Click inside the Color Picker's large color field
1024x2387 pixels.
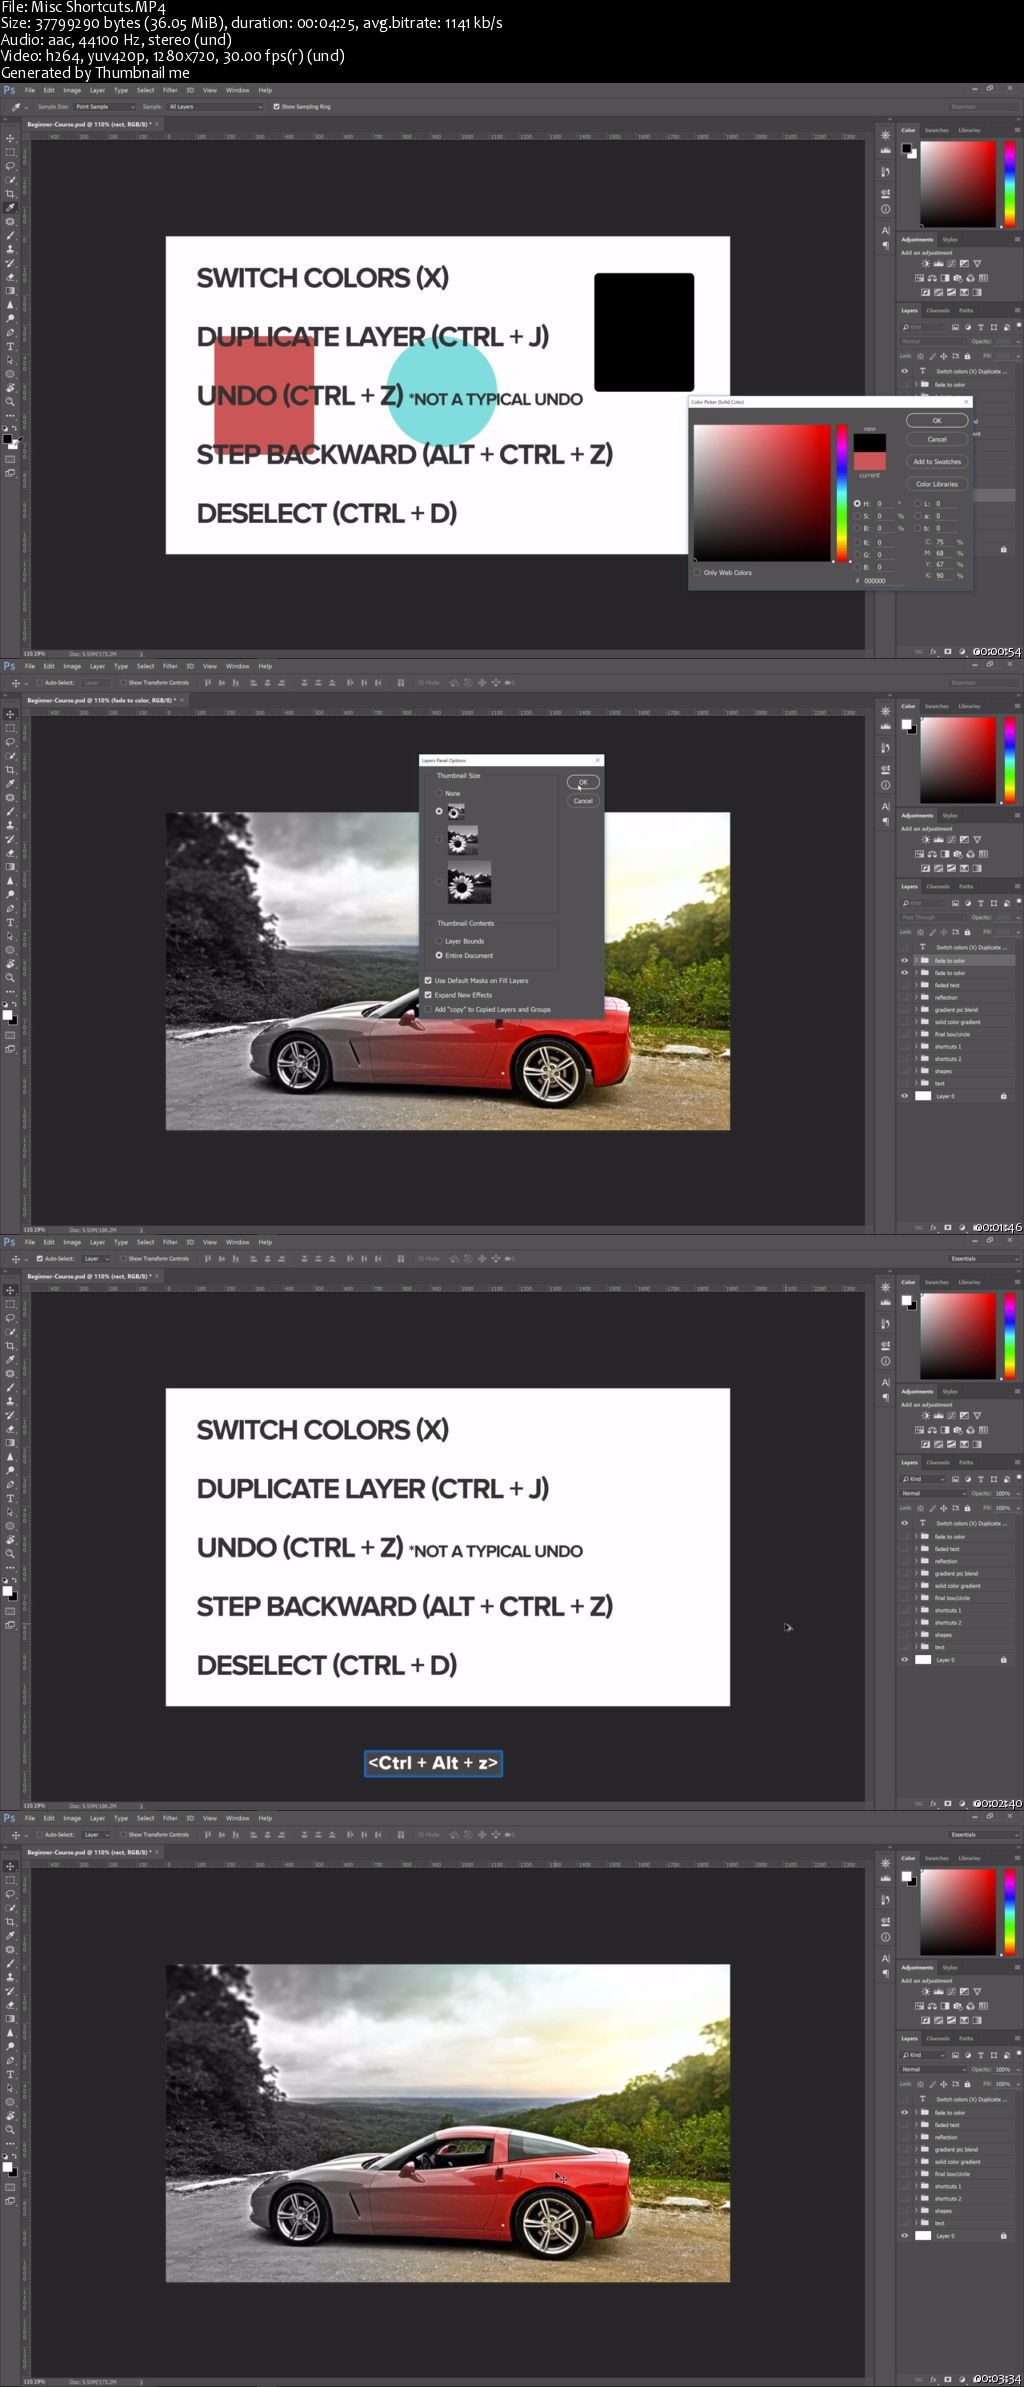[762, 492]
